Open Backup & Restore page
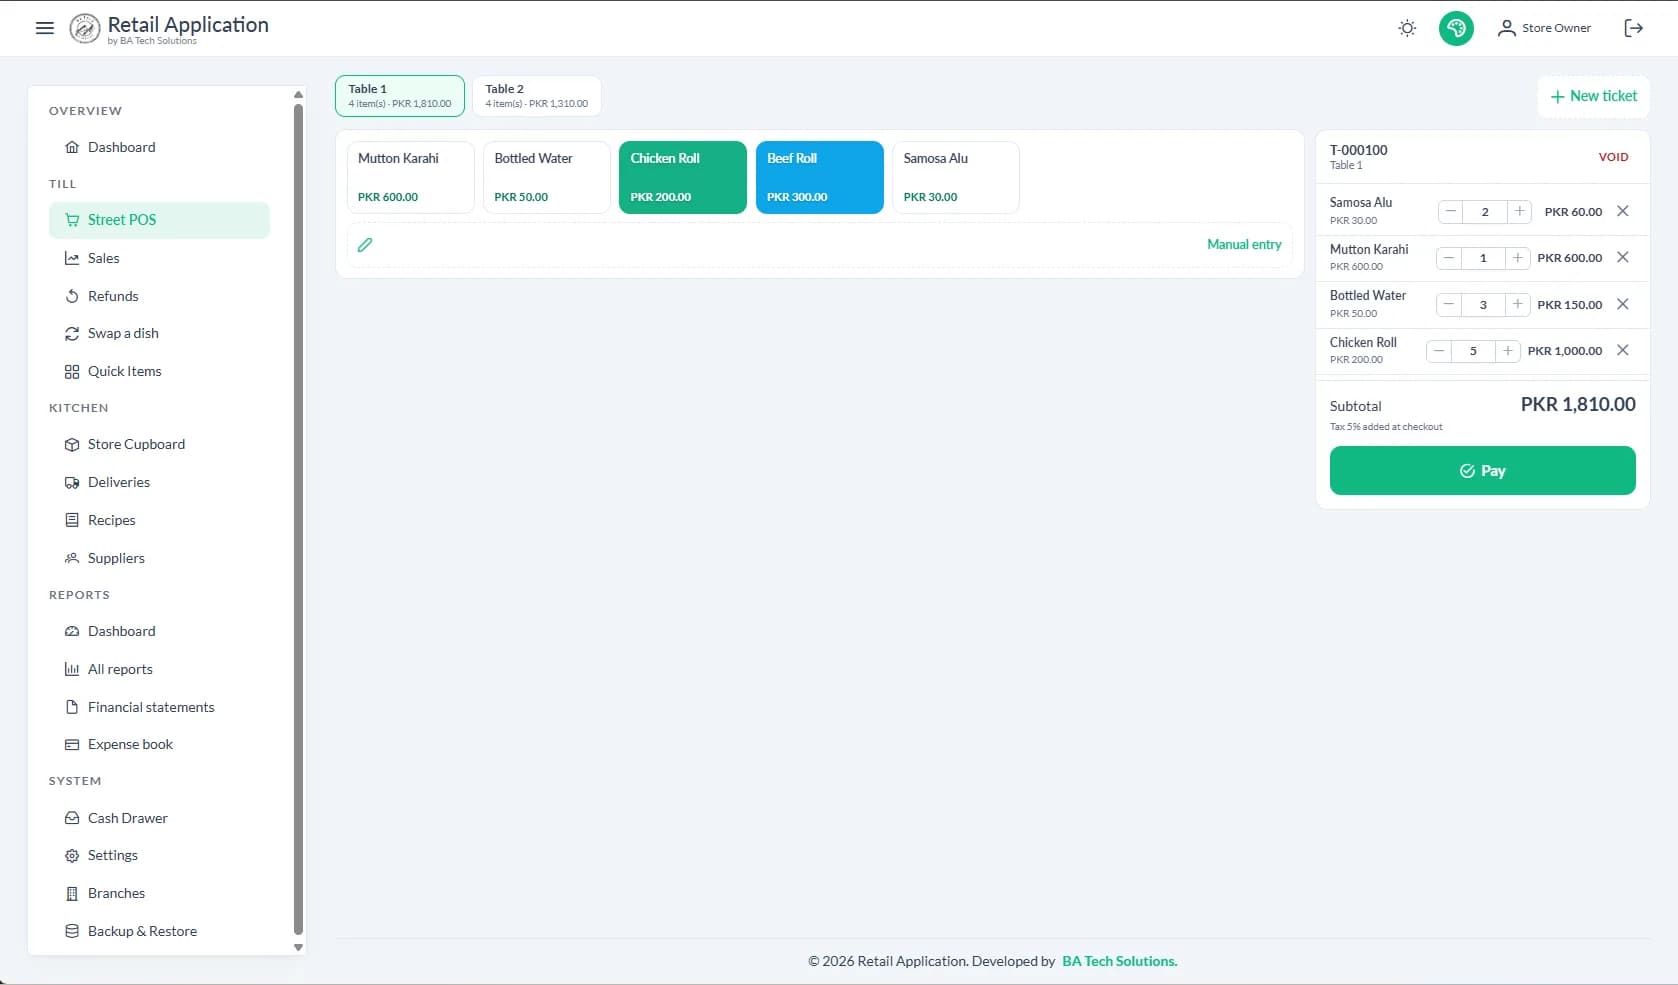 (x=159, y=931)
